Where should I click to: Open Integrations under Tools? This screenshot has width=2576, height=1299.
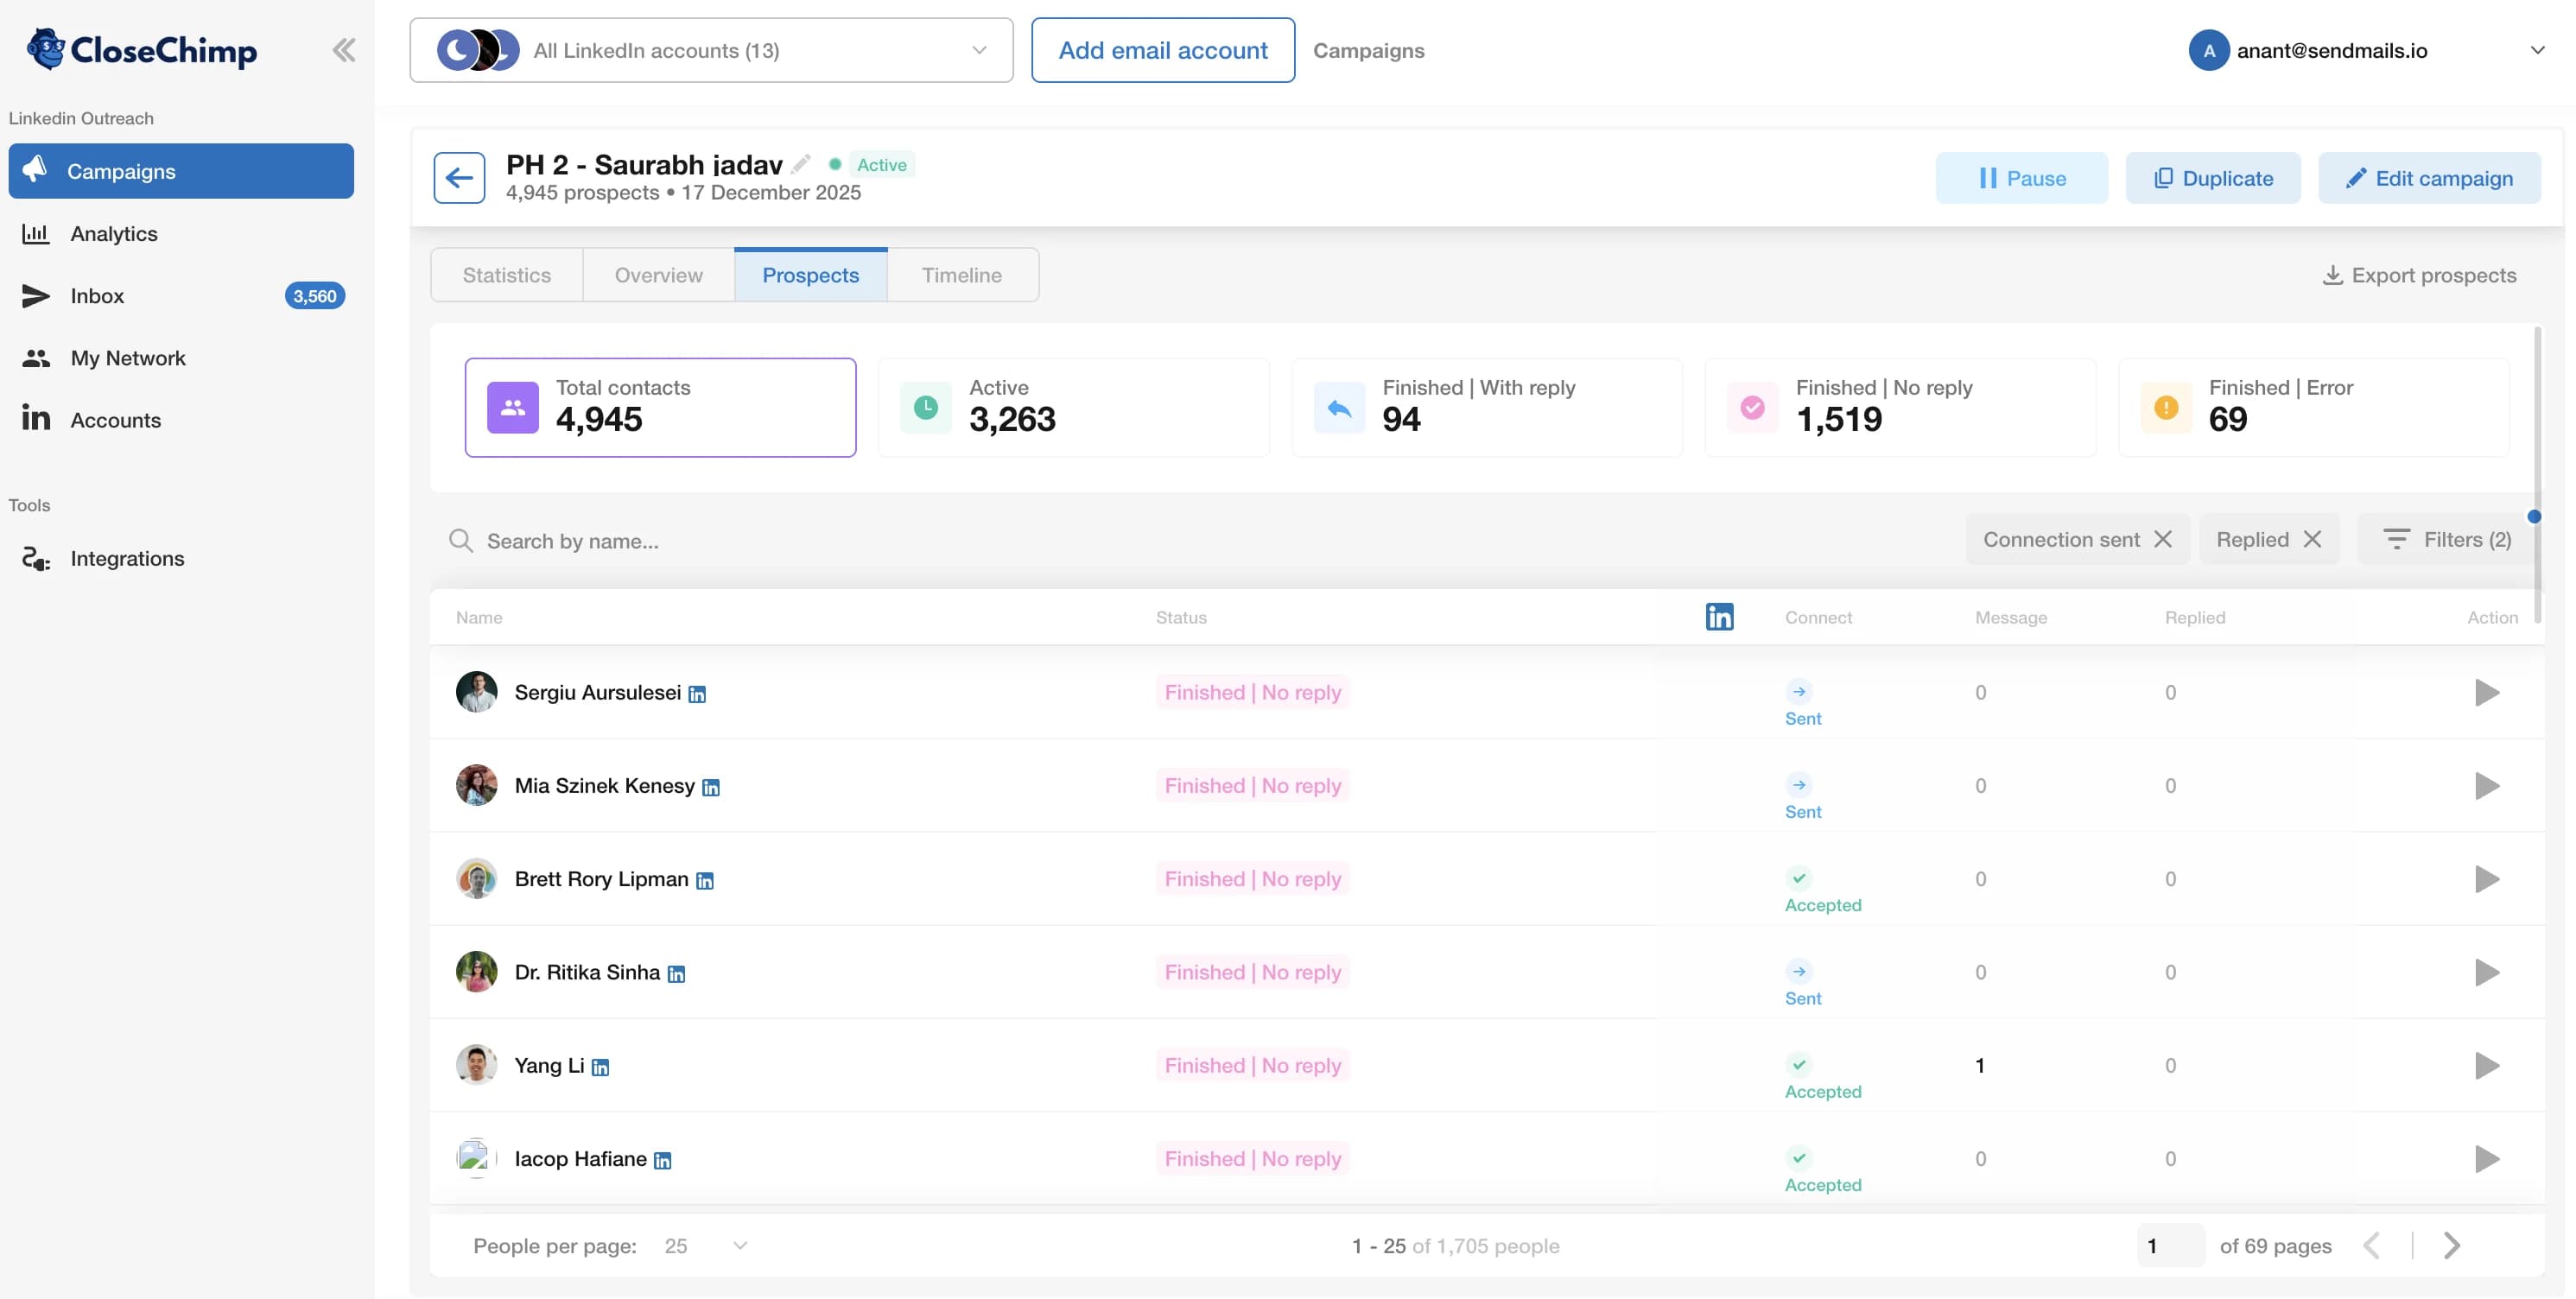click(127, 558)
